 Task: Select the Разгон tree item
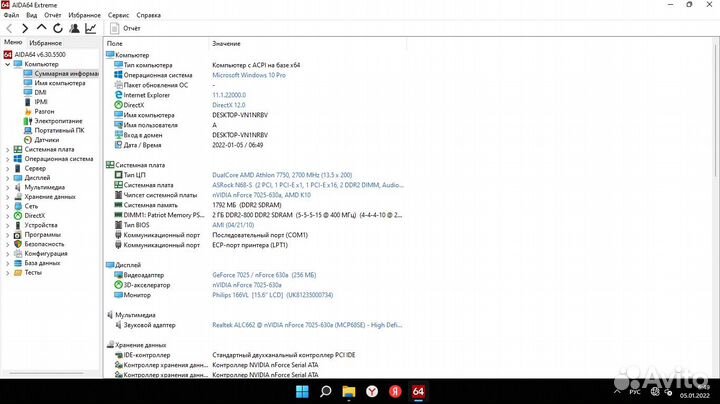pos(39,112)
